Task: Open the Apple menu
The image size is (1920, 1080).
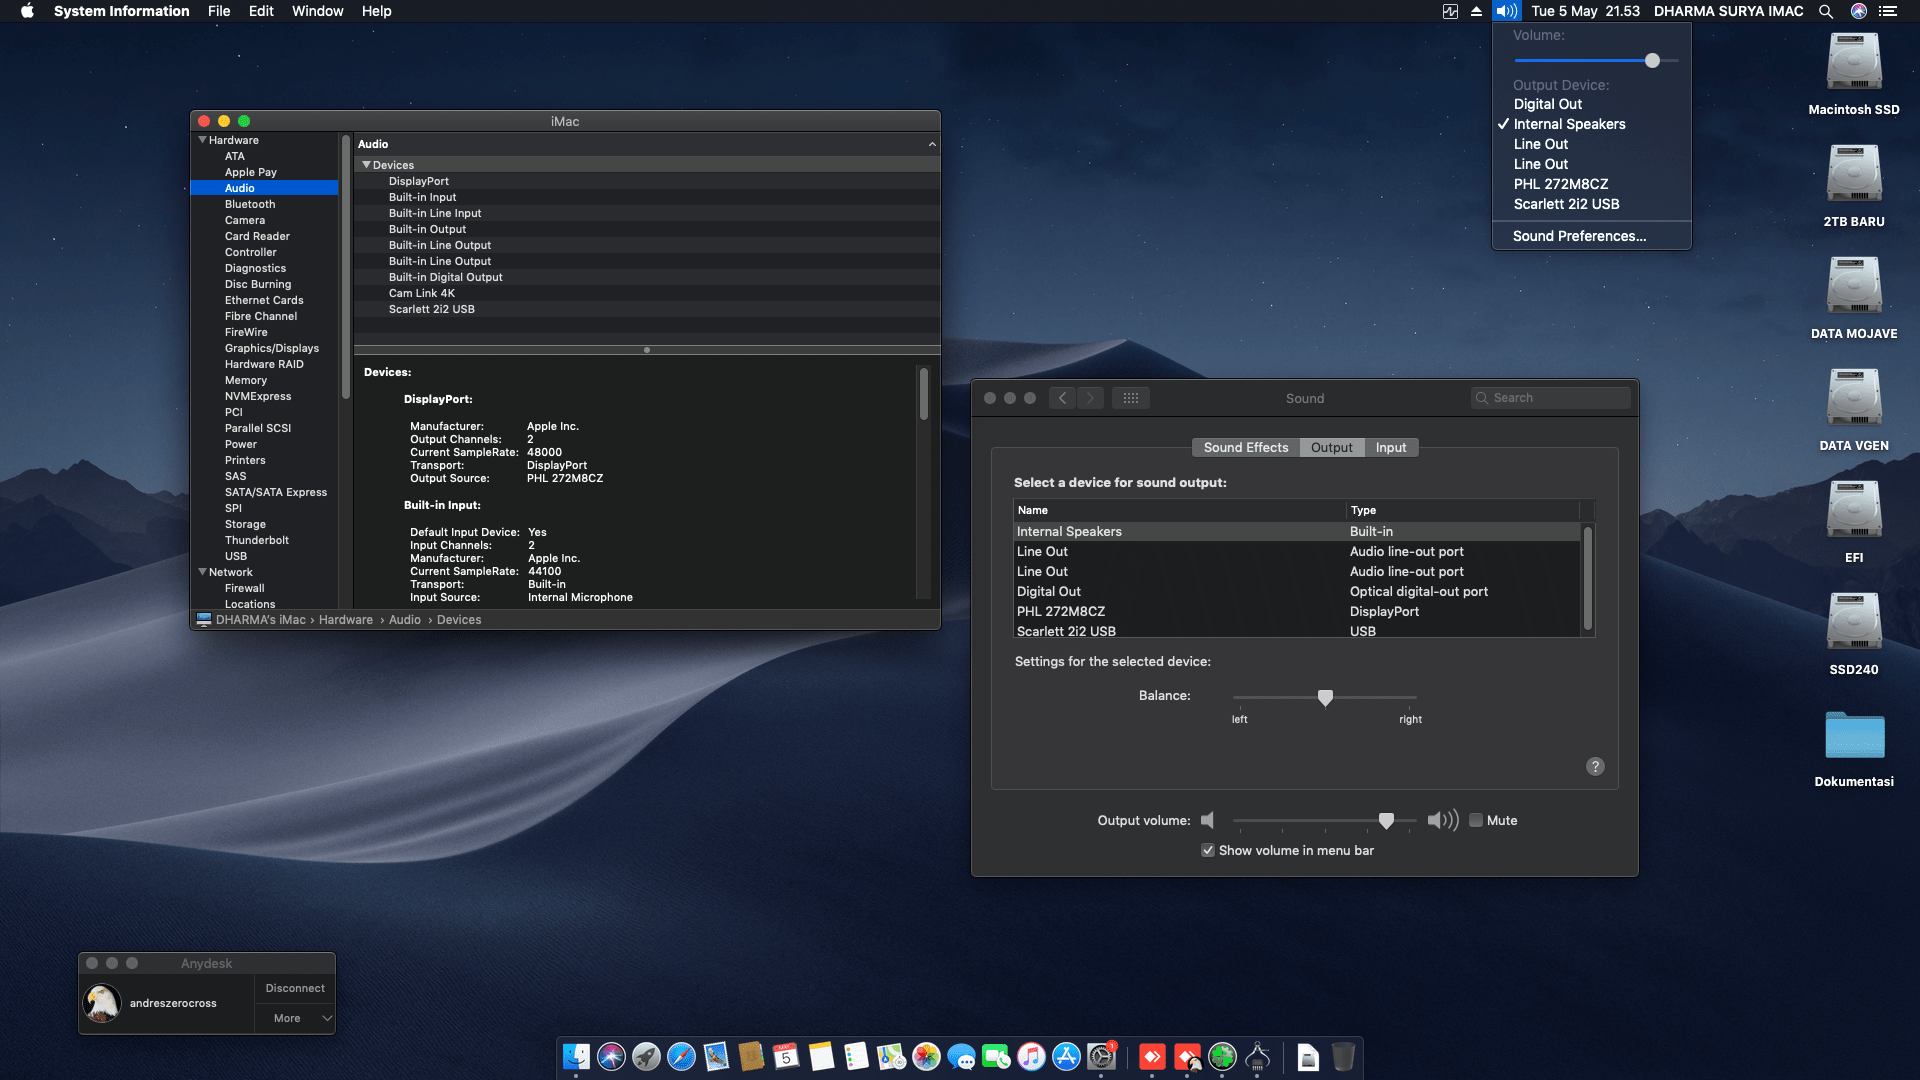Action: [27, 11]
